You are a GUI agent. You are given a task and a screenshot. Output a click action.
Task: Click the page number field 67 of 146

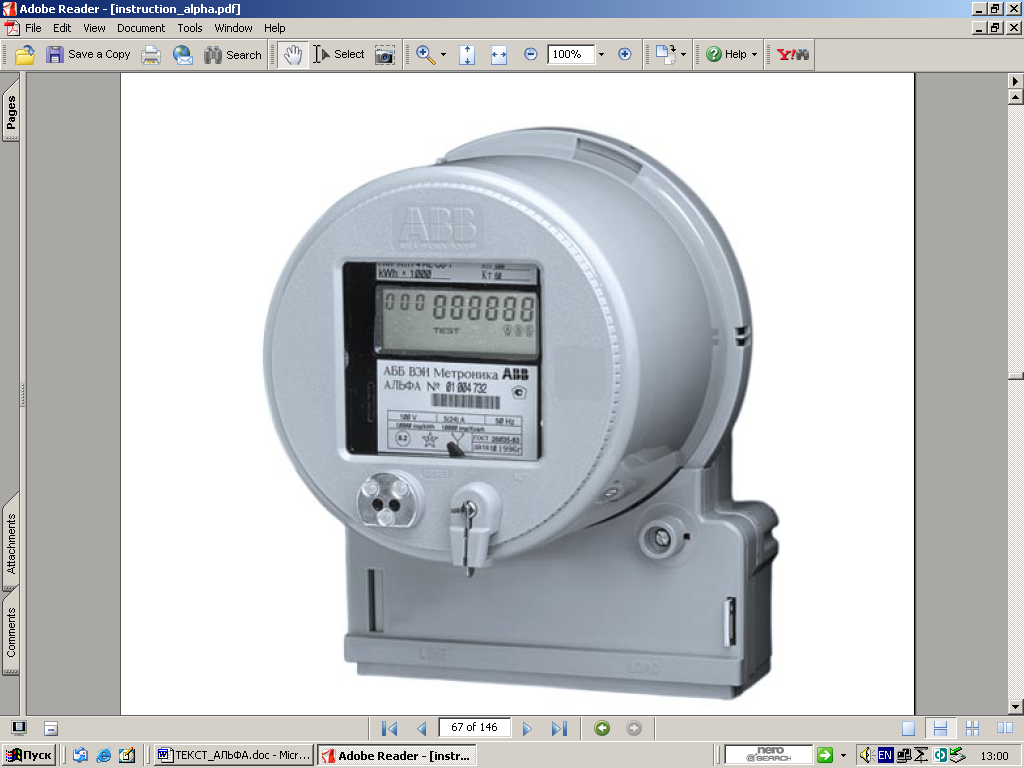point(474,728)
